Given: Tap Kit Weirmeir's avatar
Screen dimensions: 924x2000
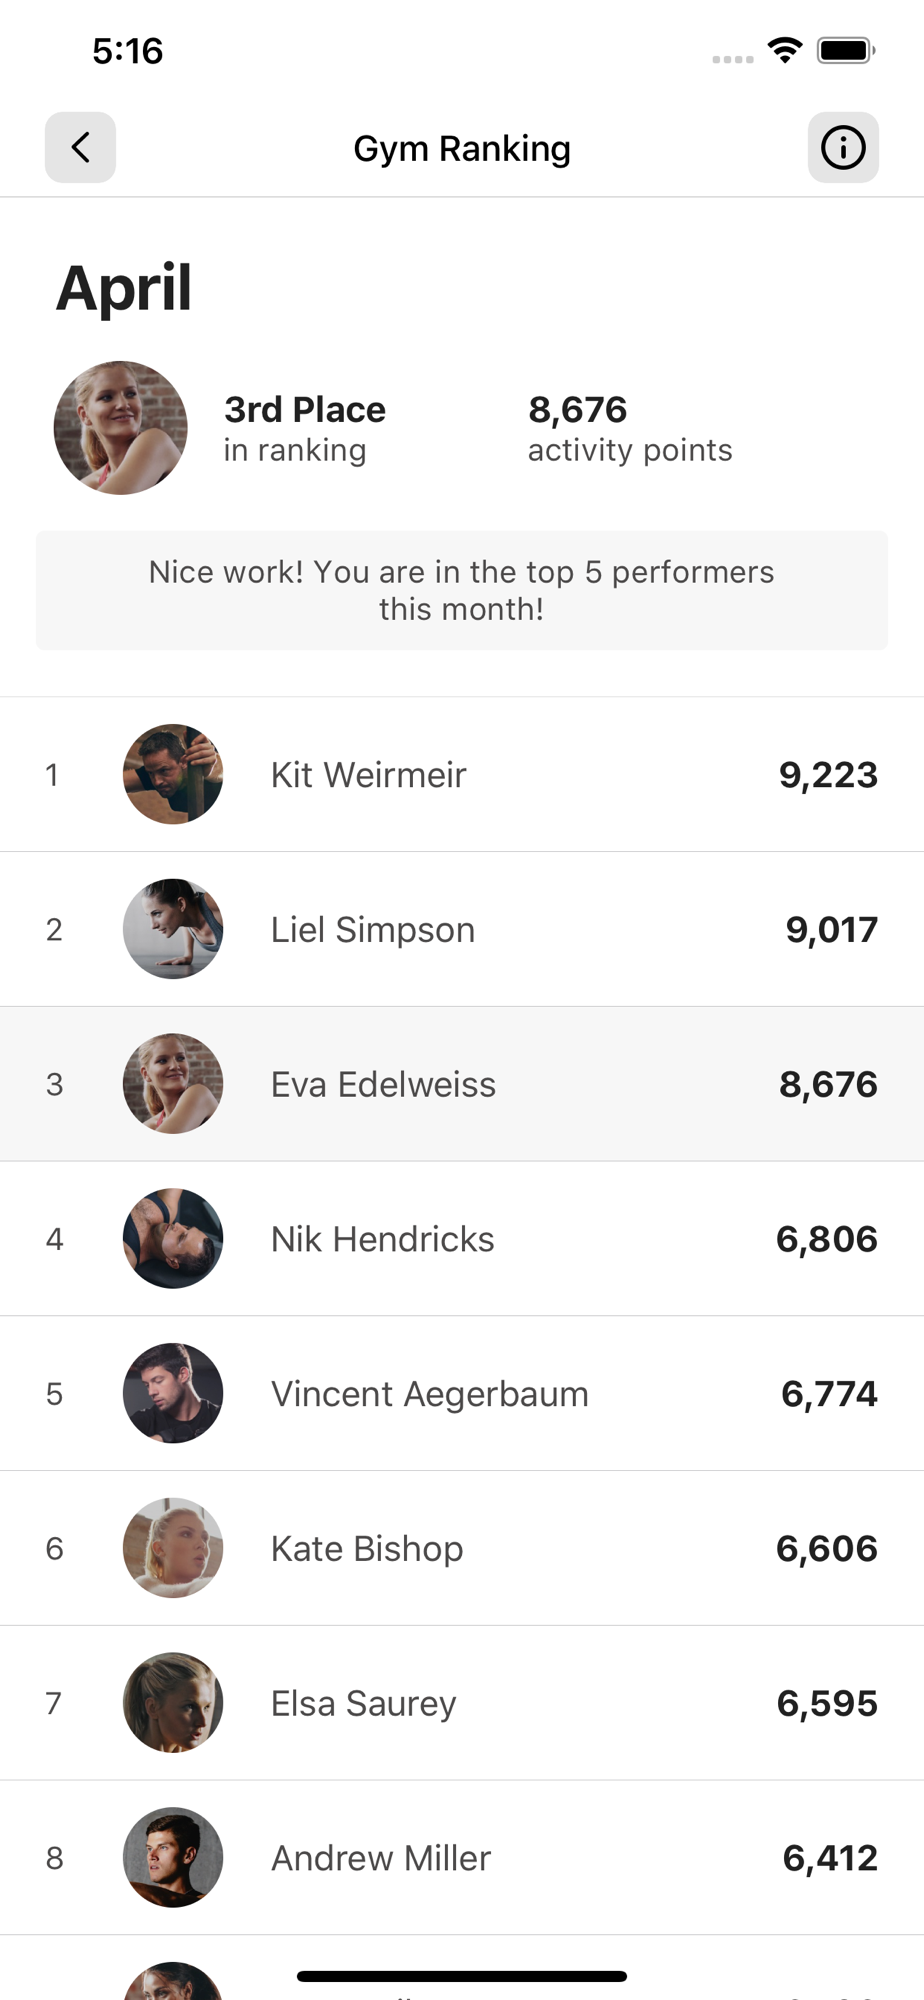Looking at the screenshot, I should (173, 774).
